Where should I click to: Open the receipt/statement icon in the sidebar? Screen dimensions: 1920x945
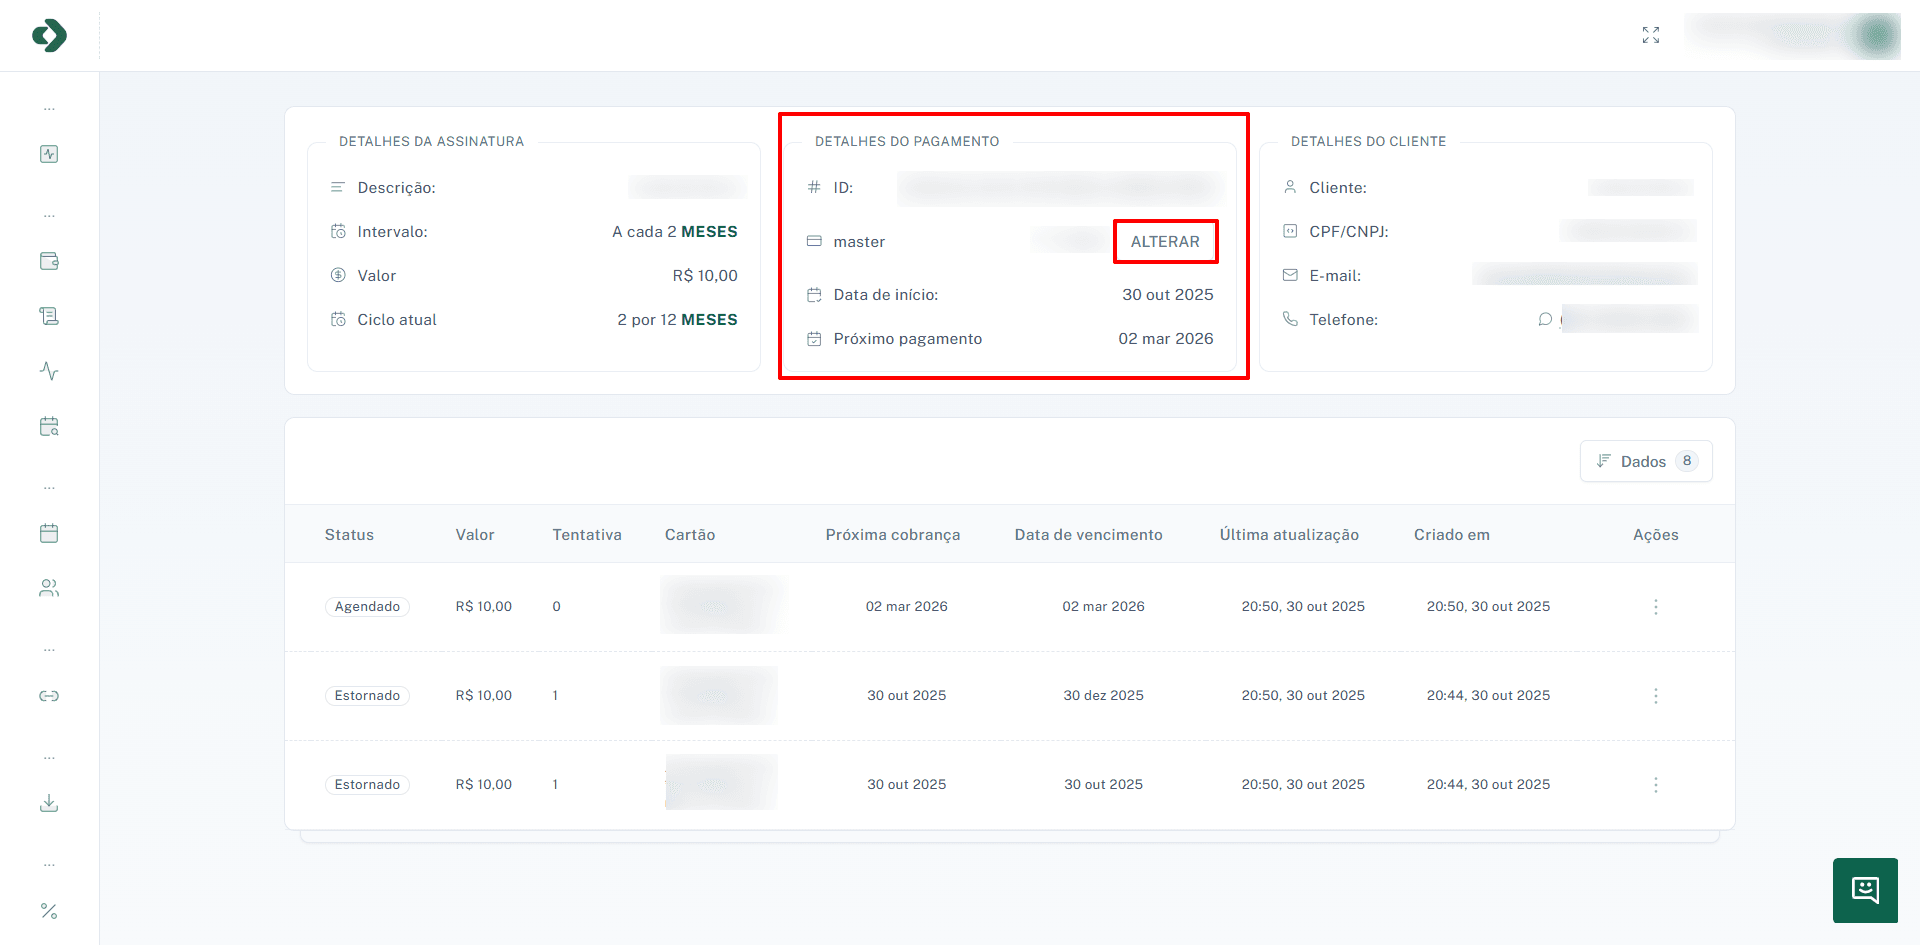pyautogui.click(x=48, y=316)
